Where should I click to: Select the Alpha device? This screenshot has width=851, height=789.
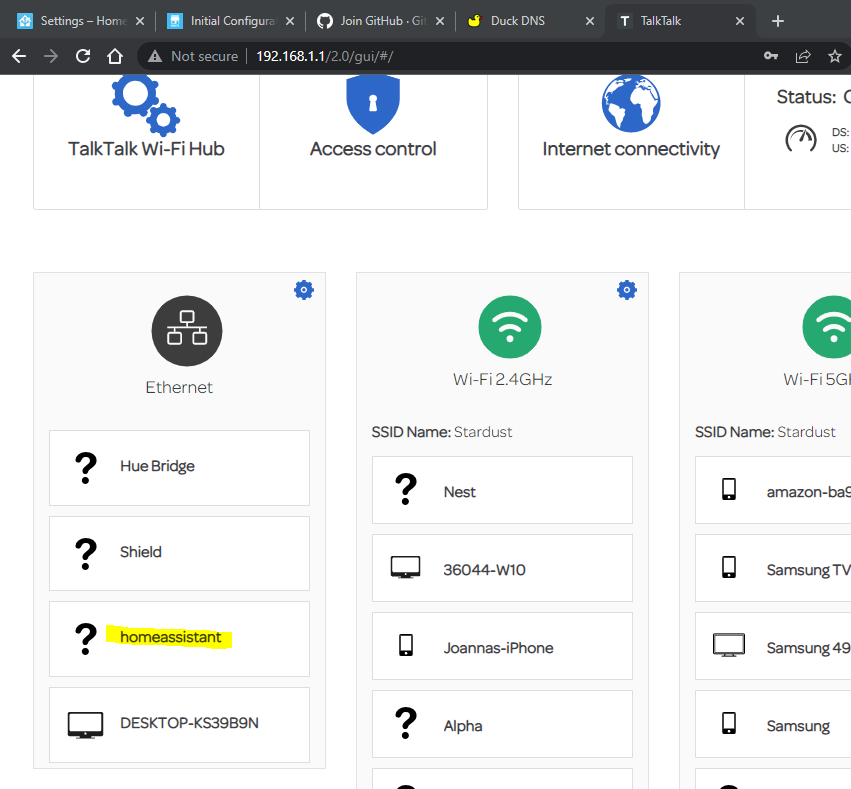point(503,724)
